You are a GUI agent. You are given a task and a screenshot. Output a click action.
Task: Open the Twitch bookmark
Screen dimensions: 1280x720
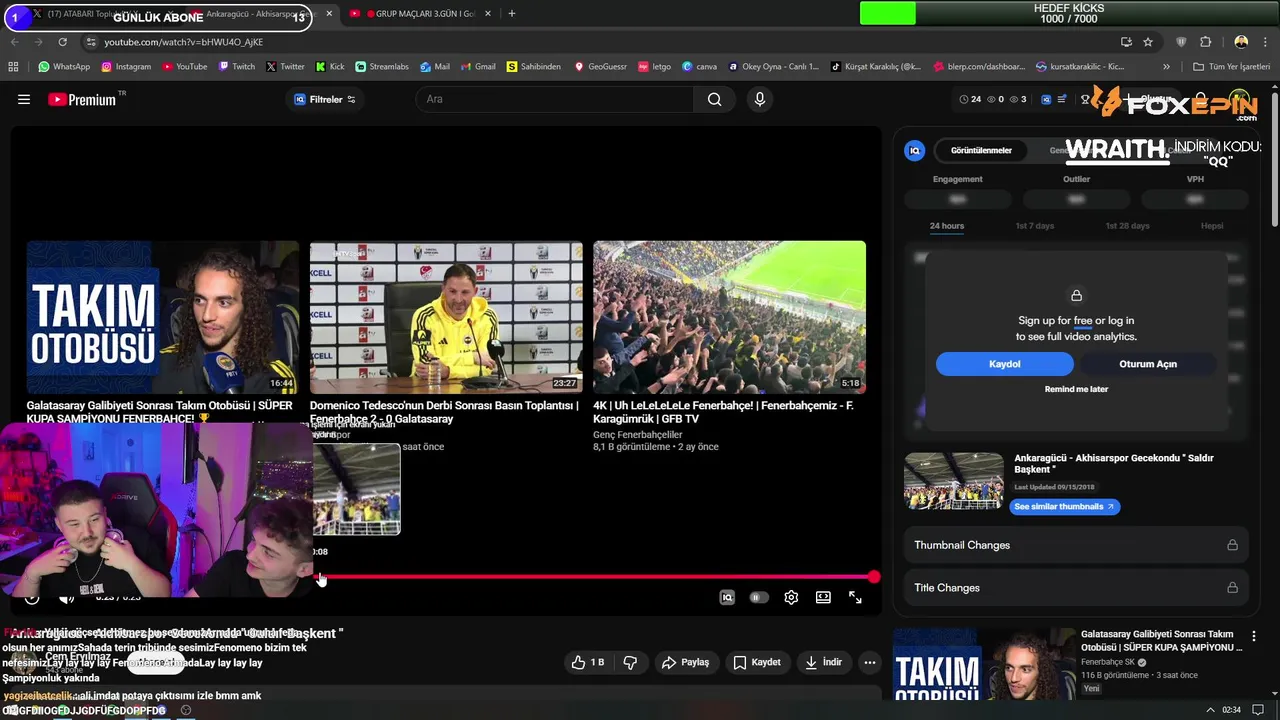click(x=236, y=67)
